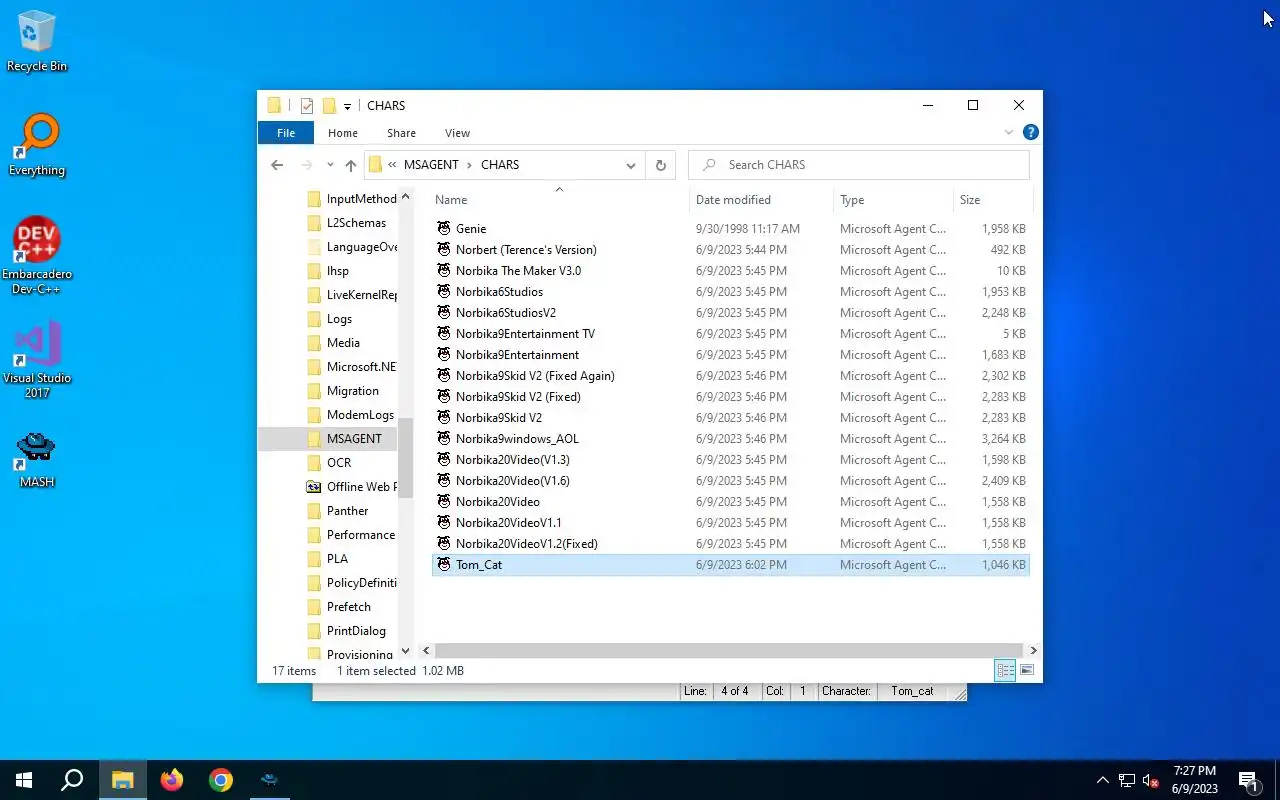Click the Tom_Cat agent file icon
1280x800 pixels.
(x=444, y=564)
